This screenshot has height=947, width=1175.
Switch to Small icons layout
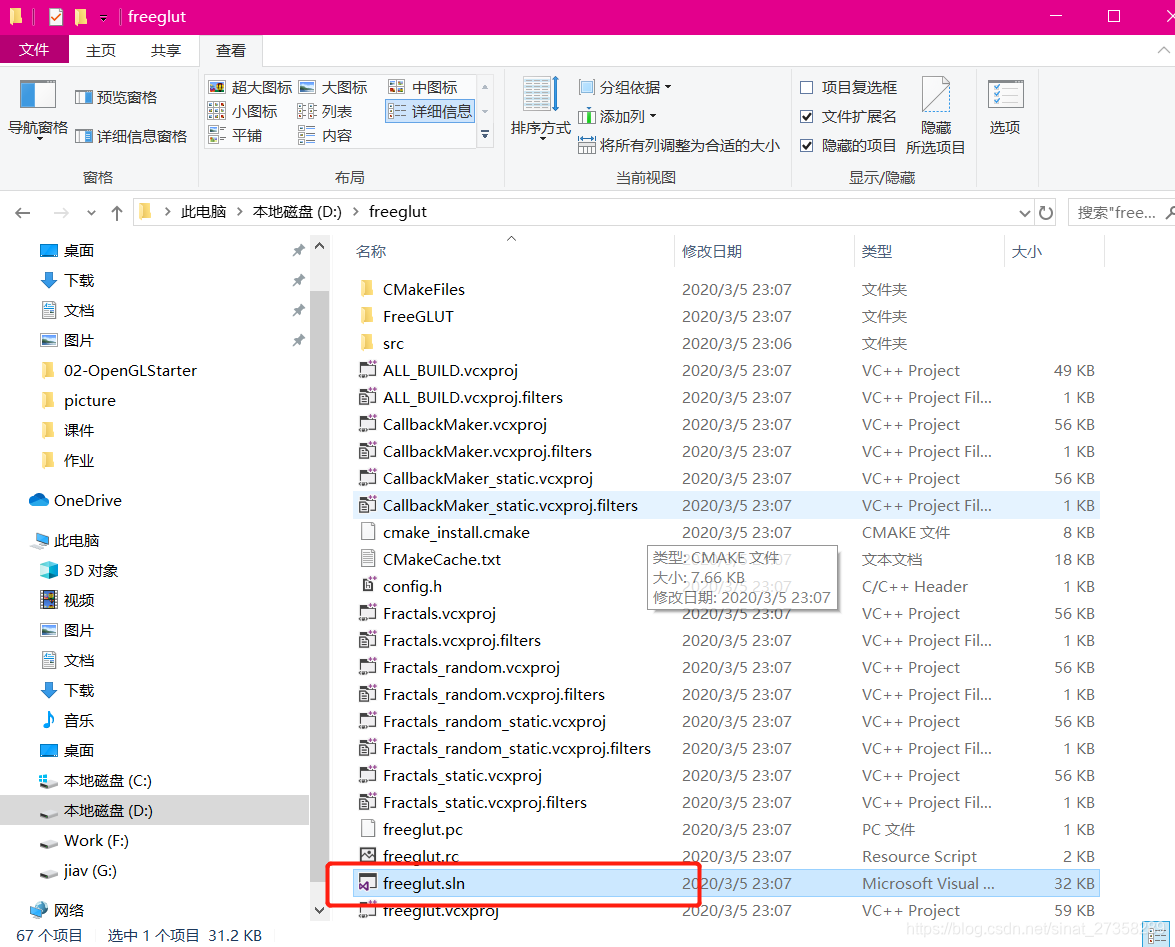[x=242, y=112]
